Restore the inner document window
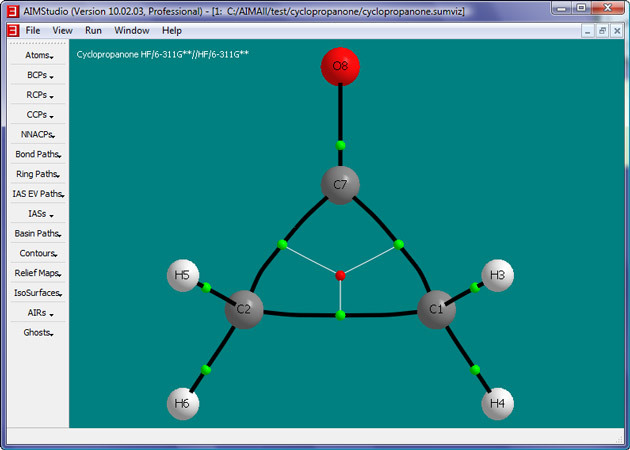The width and height of the screenshot is (630, 450). [603, 31]
